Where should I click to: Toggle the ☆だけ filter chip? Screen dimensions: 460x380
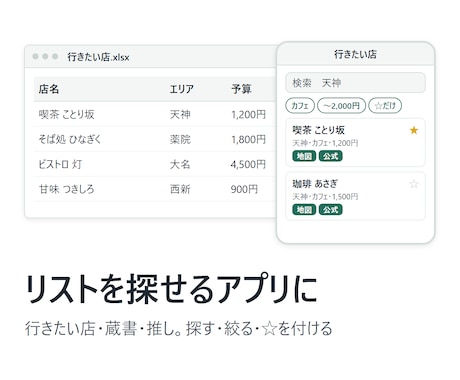pos(385,106)
